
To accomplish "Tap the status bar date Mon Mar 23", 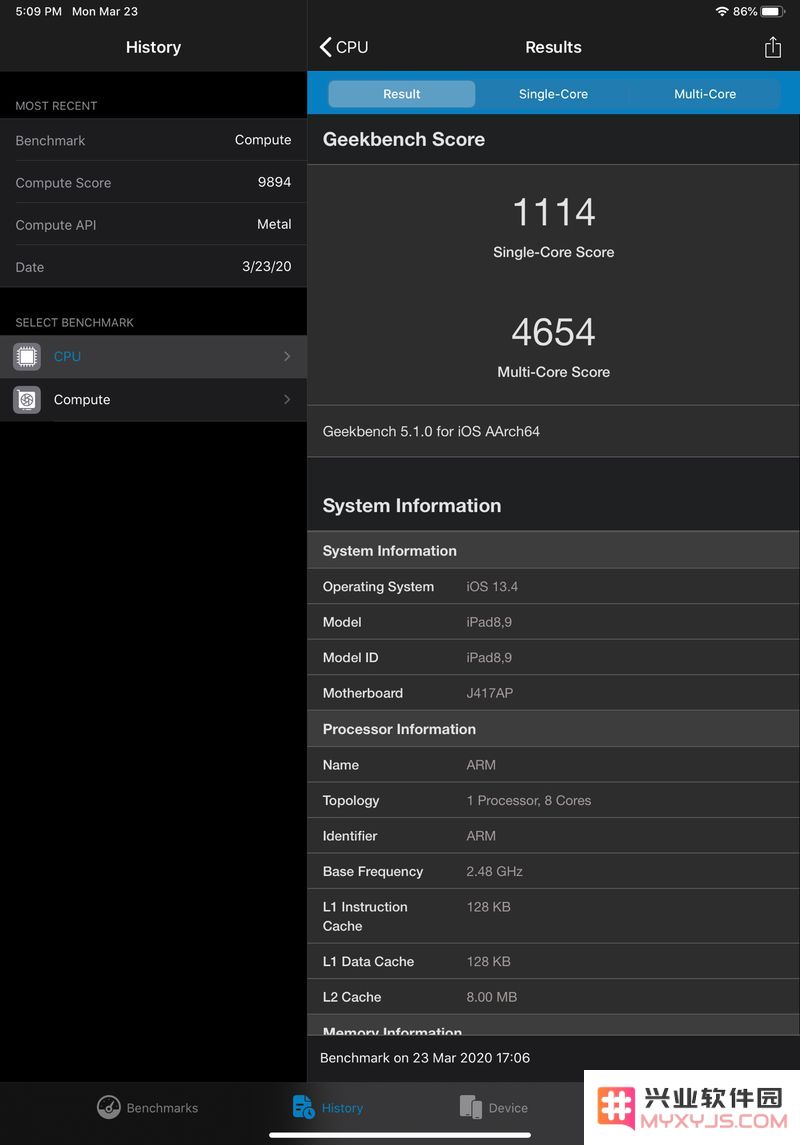I will (x=104, y=12).
